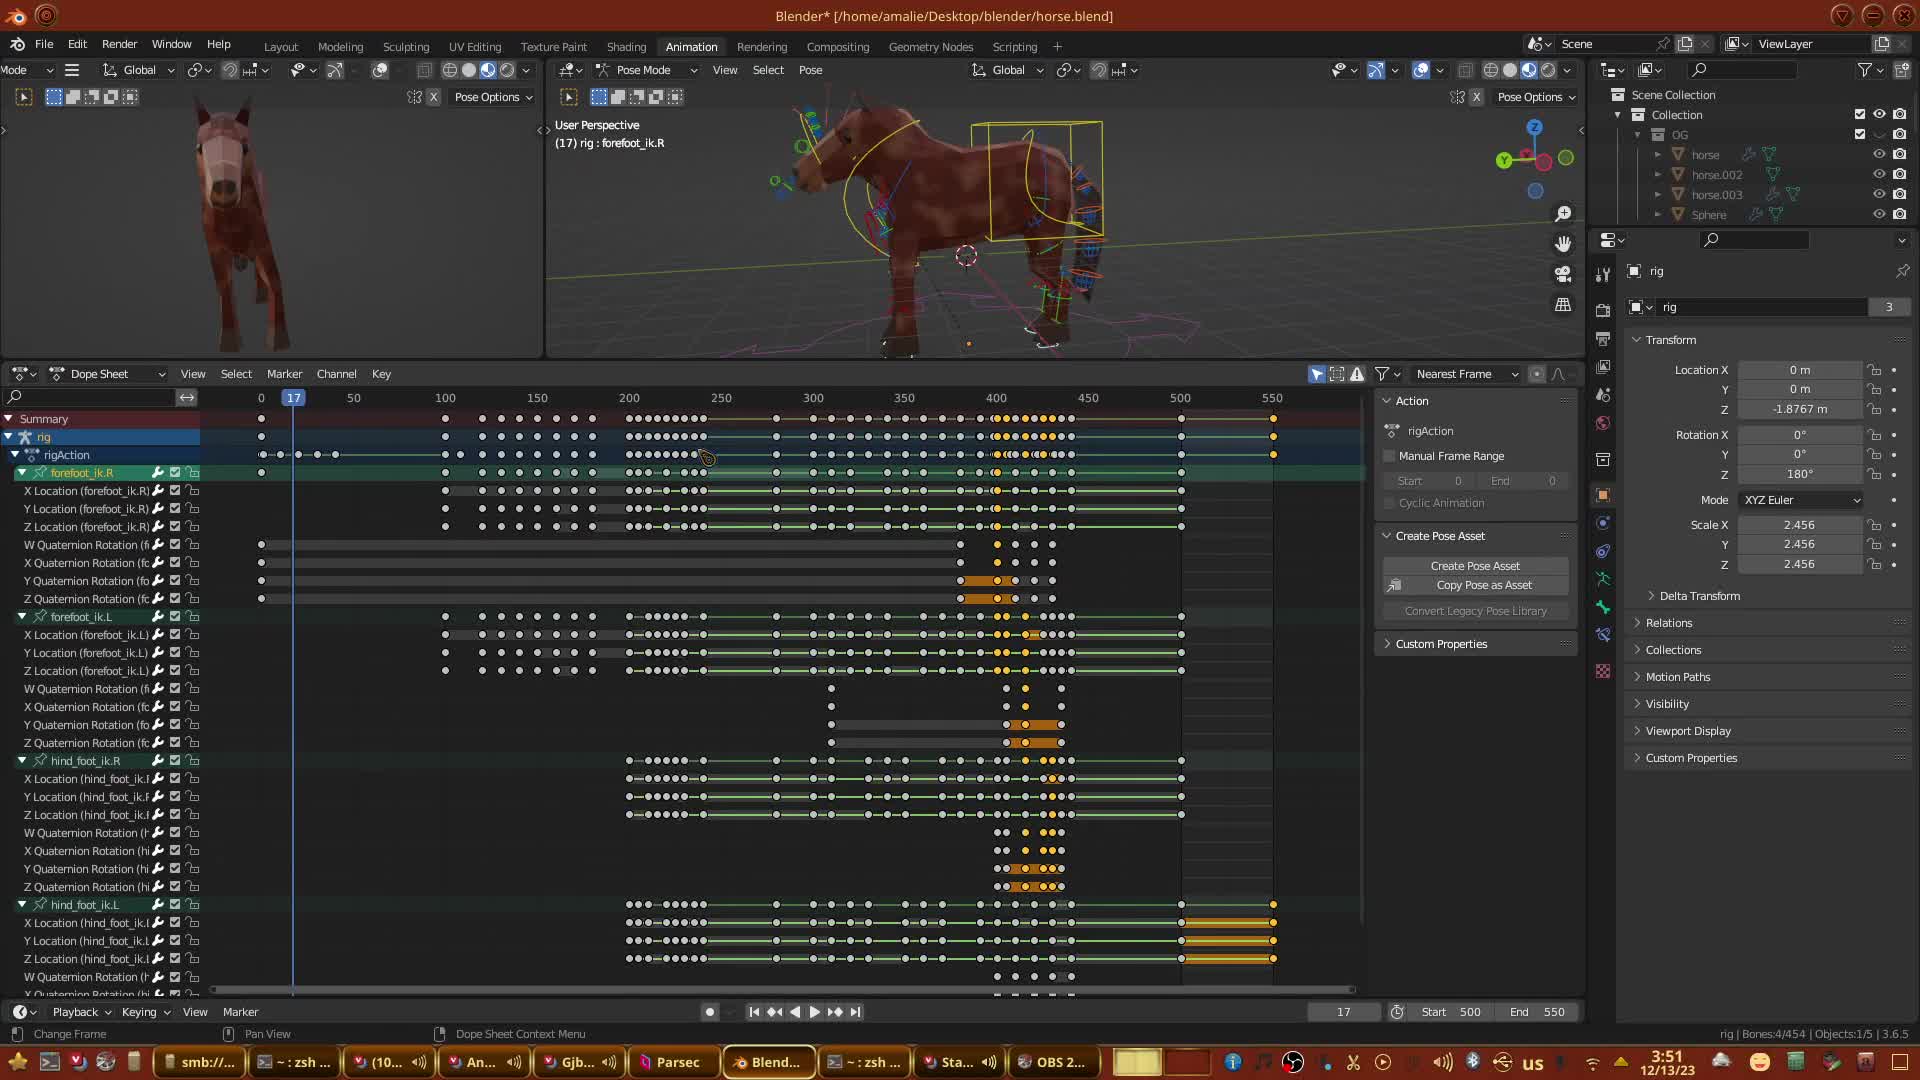Toggle the auto keying record button
The image size is (1920, 1080).
click(709, 1012)
